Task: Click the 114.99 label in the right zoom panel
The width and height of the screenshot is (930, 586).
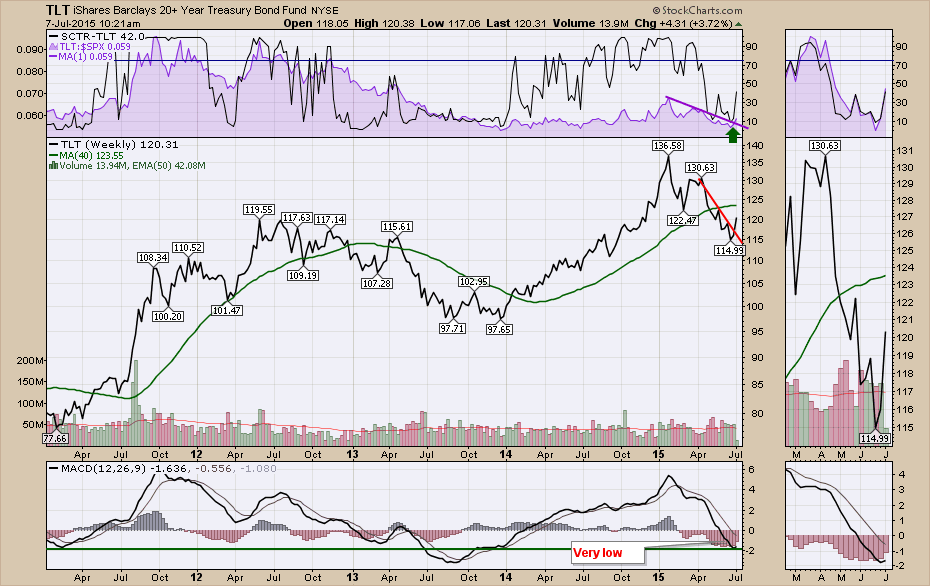Action: click(875, 438)
